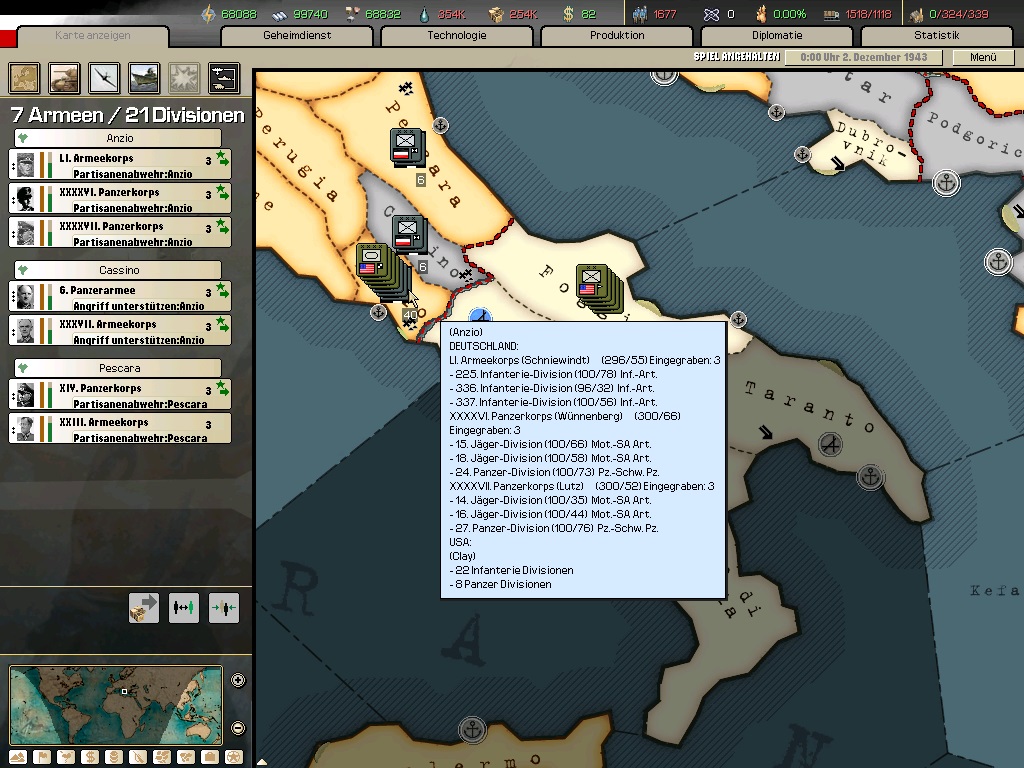Select the air units plane icon
1024x768 pixels.
click(104, 78)
